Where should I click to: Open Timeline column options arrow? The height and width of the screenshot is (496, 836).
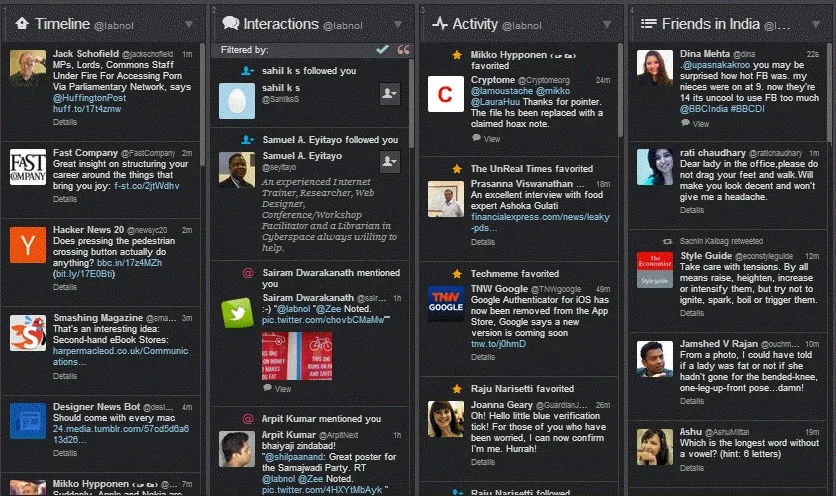pyautogui.click(x=189, y=25)
